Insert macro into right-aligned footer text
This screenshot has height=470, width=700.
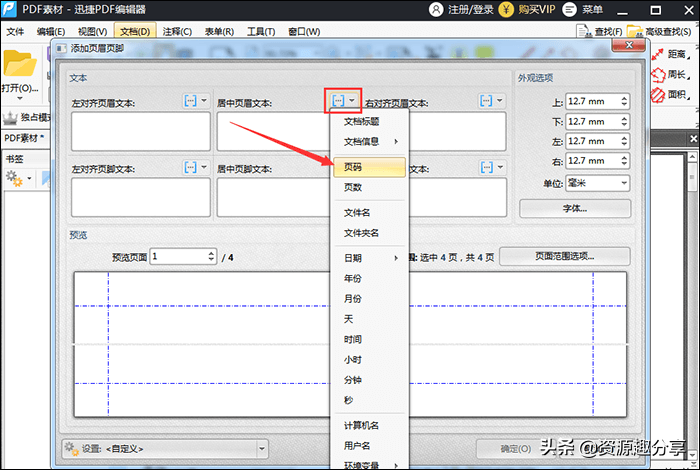487,167
